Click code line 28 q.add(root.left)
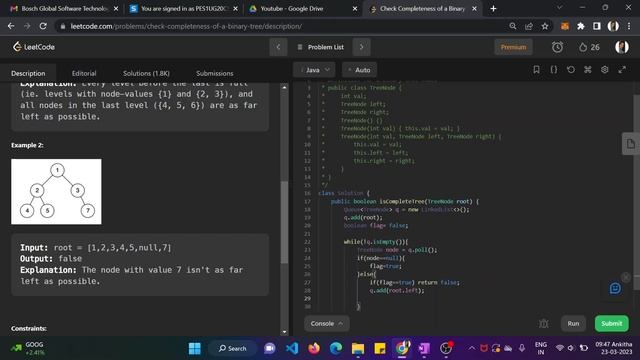Screen dimensions: 640x360 (x=397, y=291)
